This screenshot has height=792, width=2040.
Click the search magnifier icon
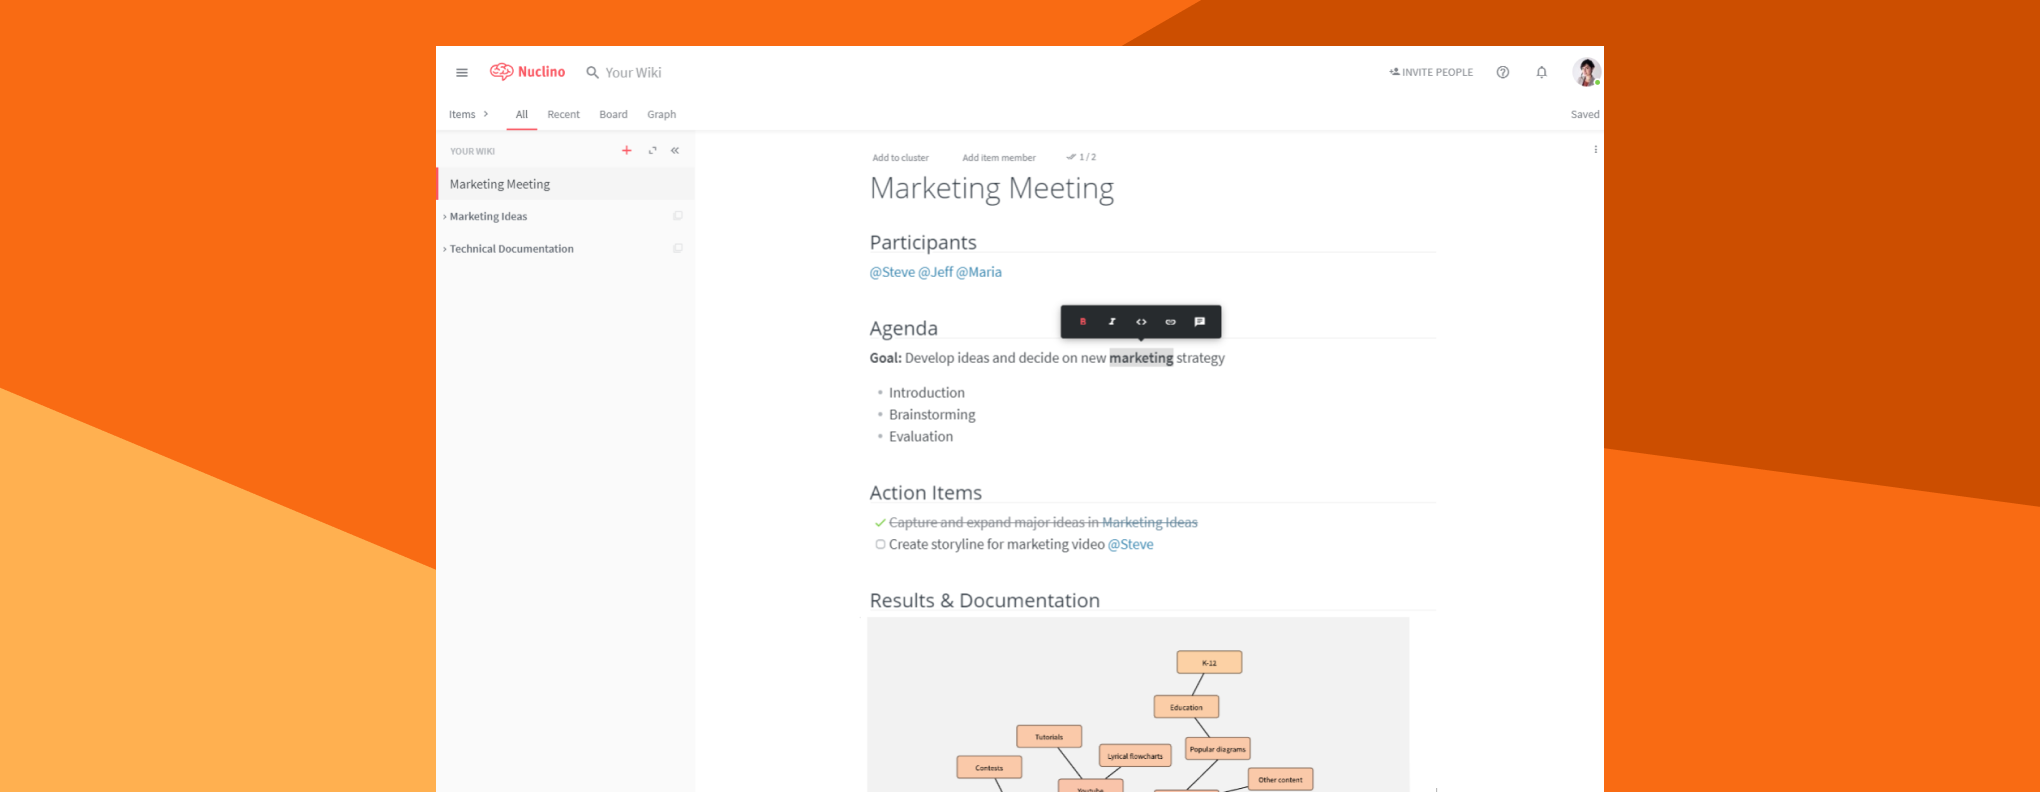pos(592,73)
